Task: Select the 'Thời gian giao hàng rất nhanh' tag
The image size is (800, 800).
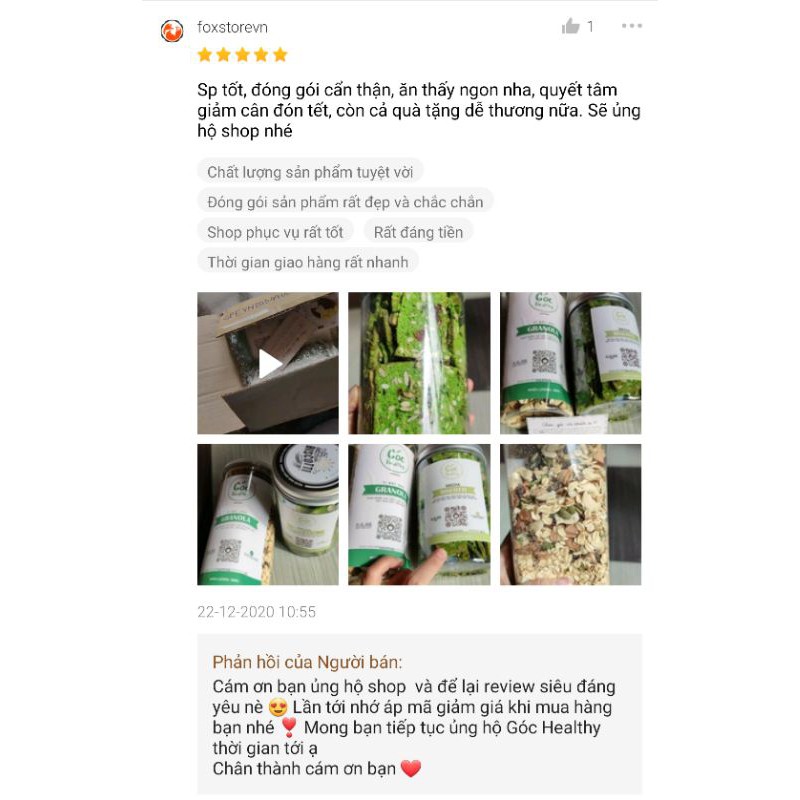Action: pyautogui.click(x=308, y=262)
